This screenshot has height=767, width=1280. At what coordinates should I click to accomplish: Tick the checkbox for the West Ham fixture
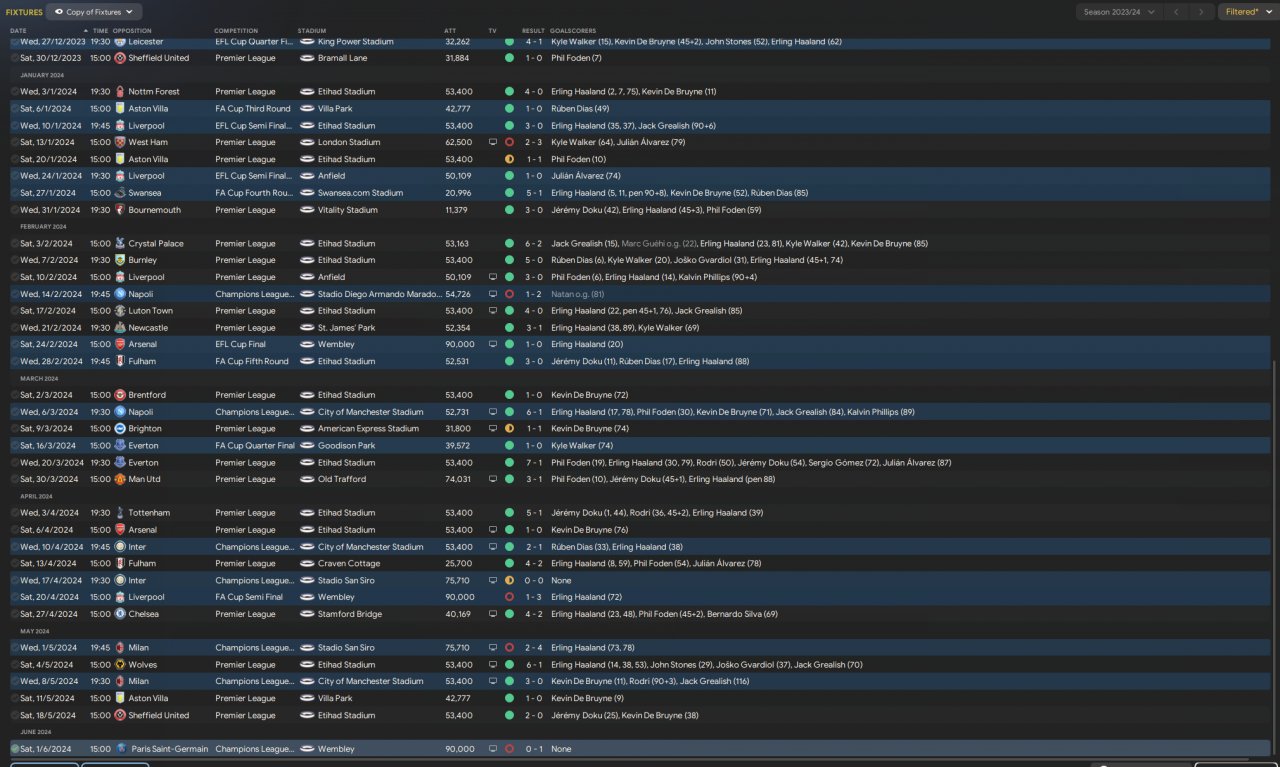tap(15, 142)
